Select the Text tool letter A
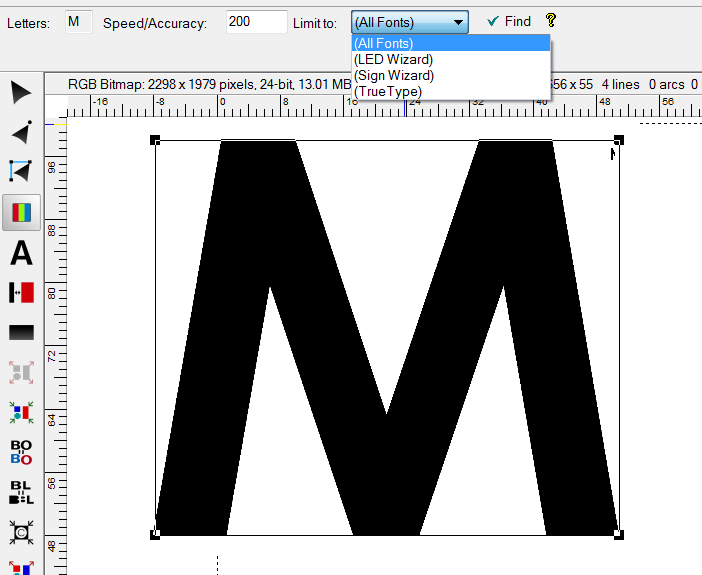702x575 pixels. (x=21, y=253)
